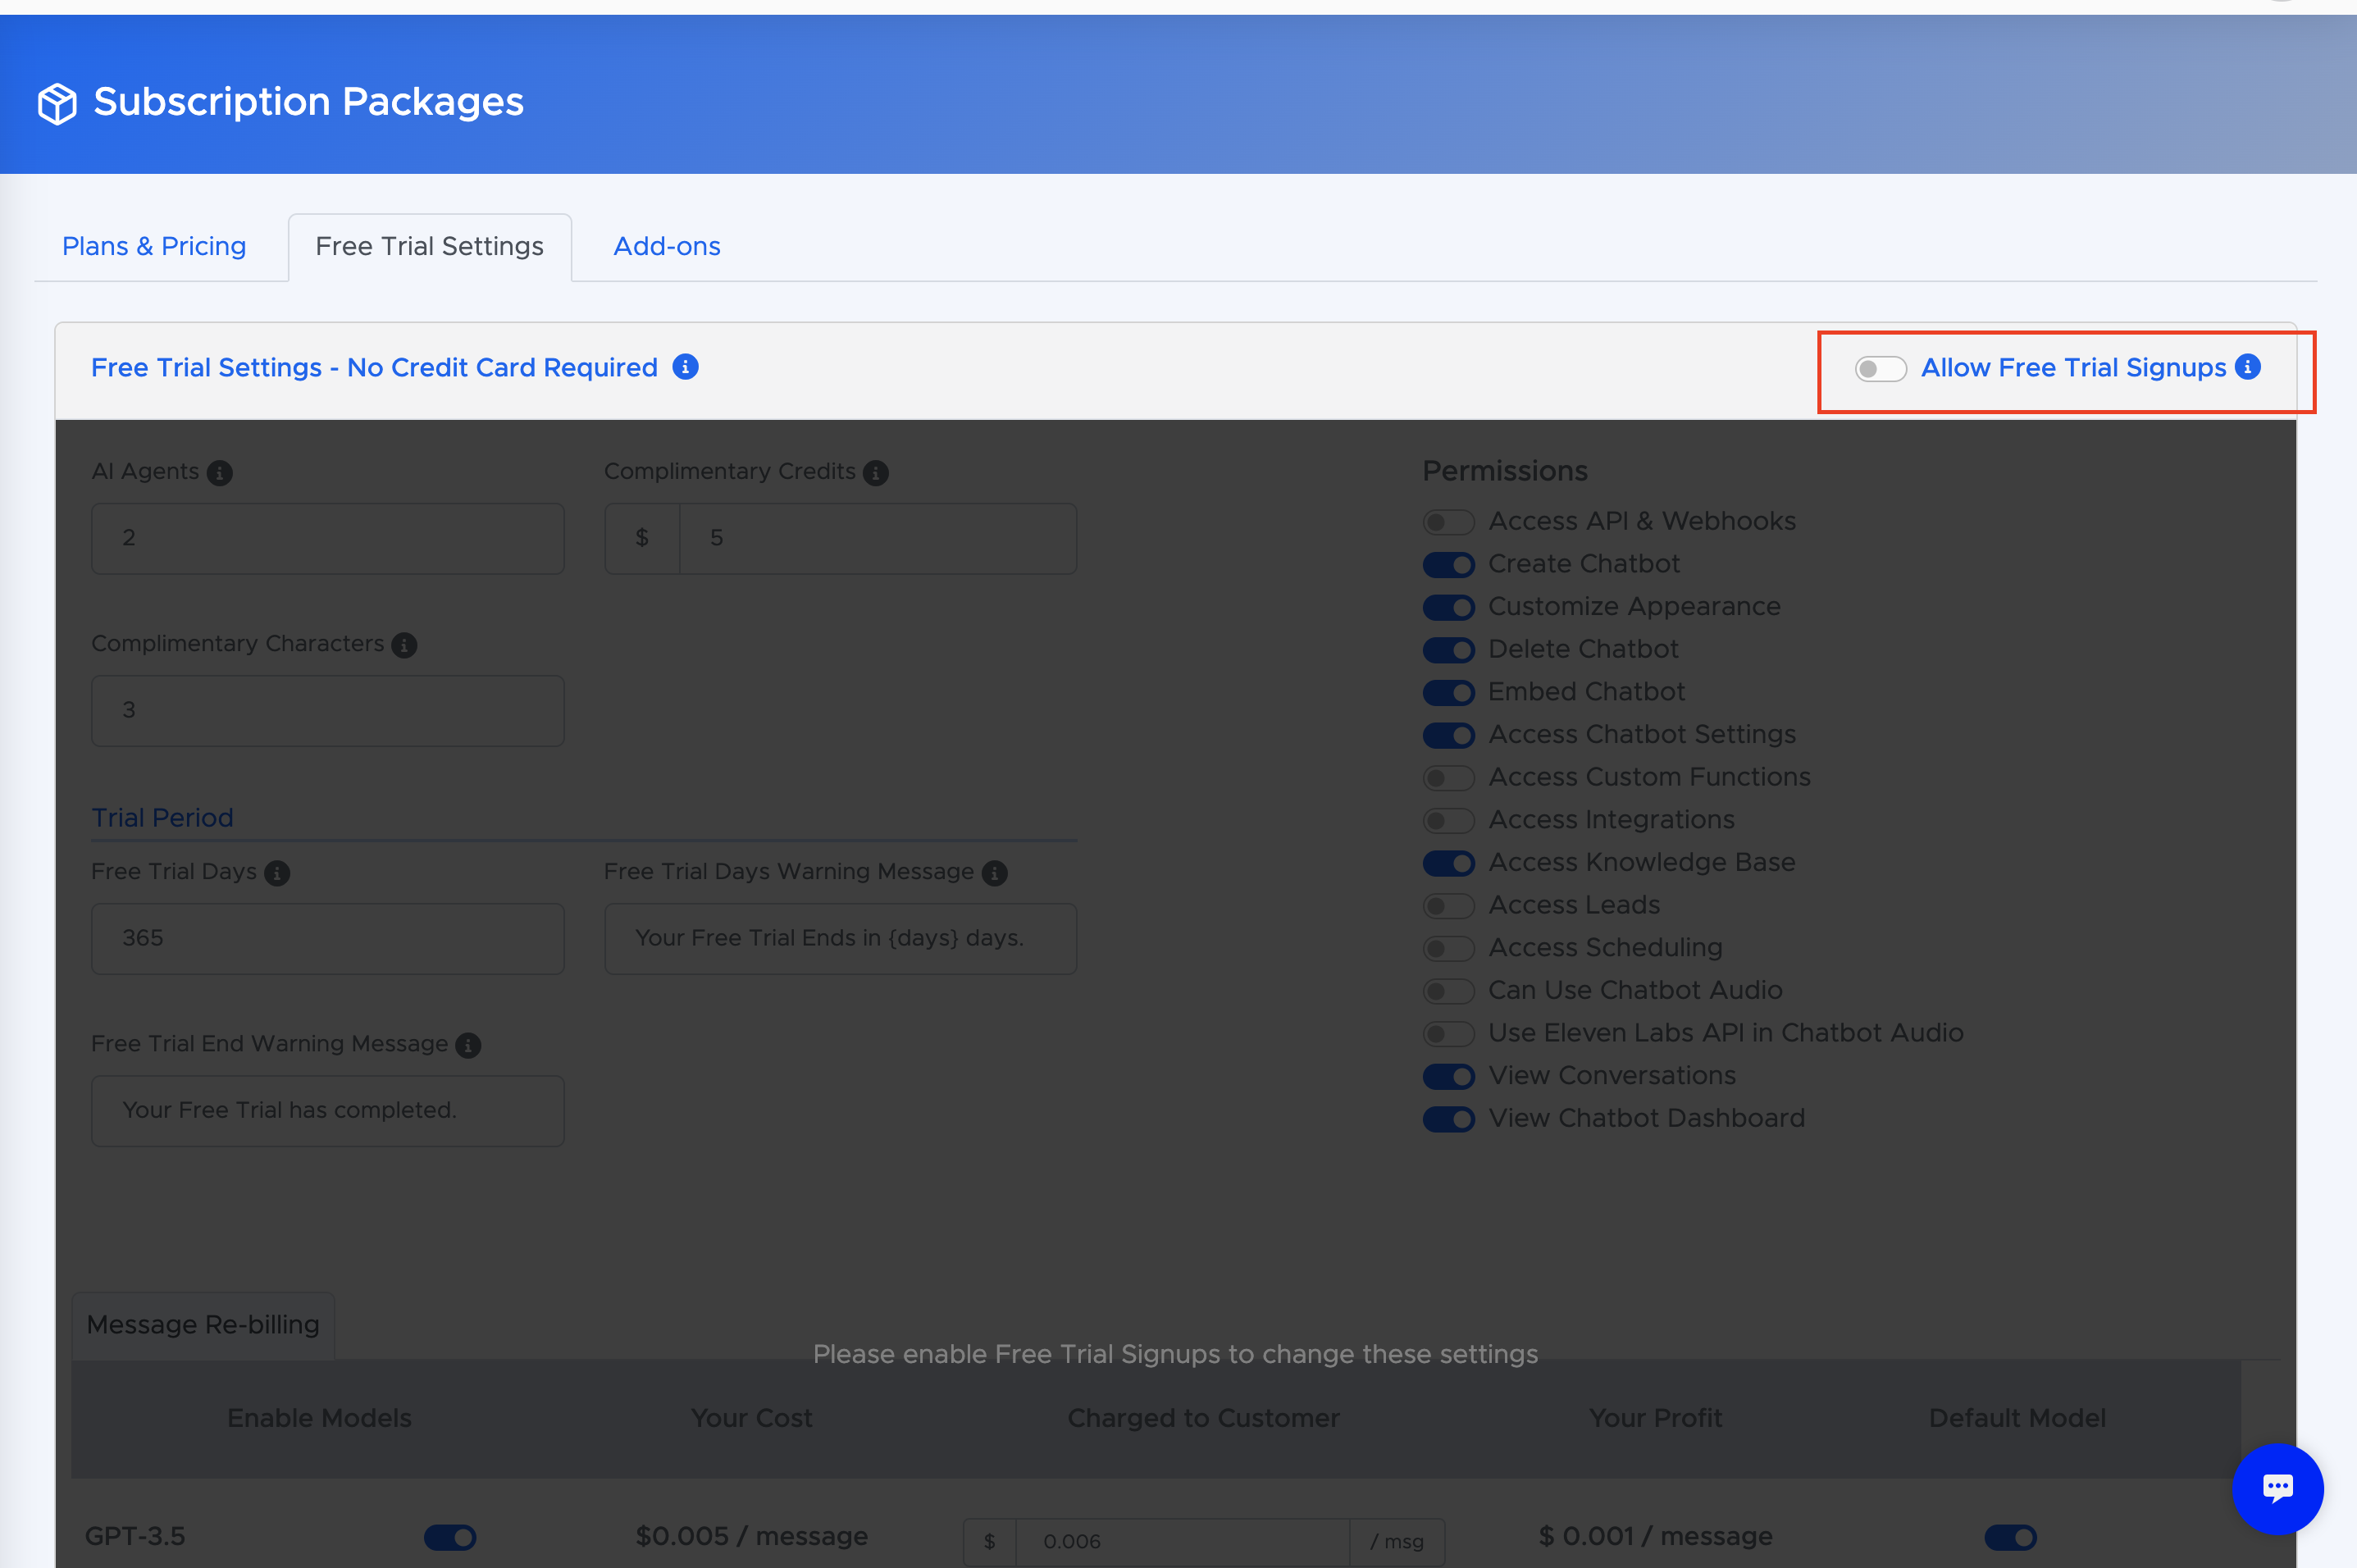Viewport: 2357px width, 1568px height.
Task: Switch to Plans & Pricing tab
Action: (x=154, y=246)
